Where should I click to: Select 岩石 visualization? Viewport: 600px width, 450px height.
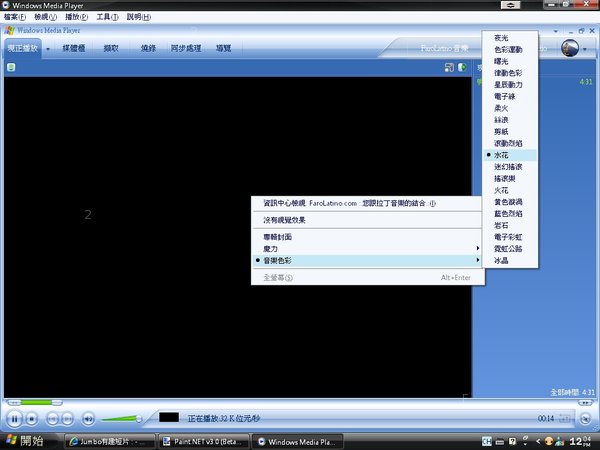click(510, 225)
